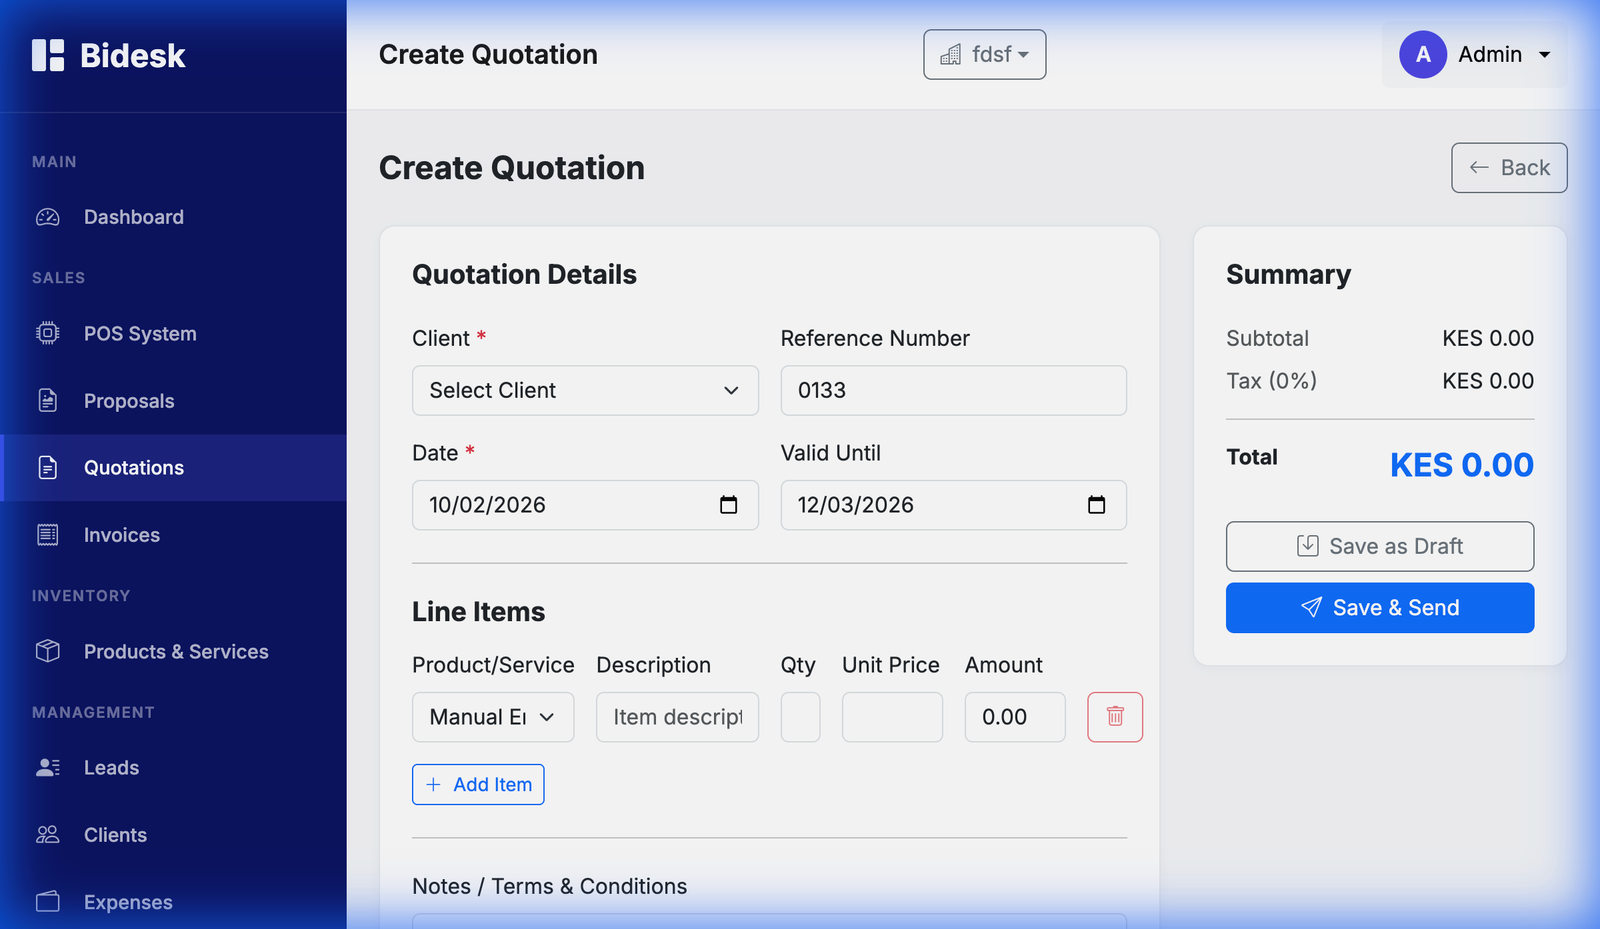1600x929 pixels.
Task: Open Invoices using the receipt icon
Action: [x=47, y=534]
